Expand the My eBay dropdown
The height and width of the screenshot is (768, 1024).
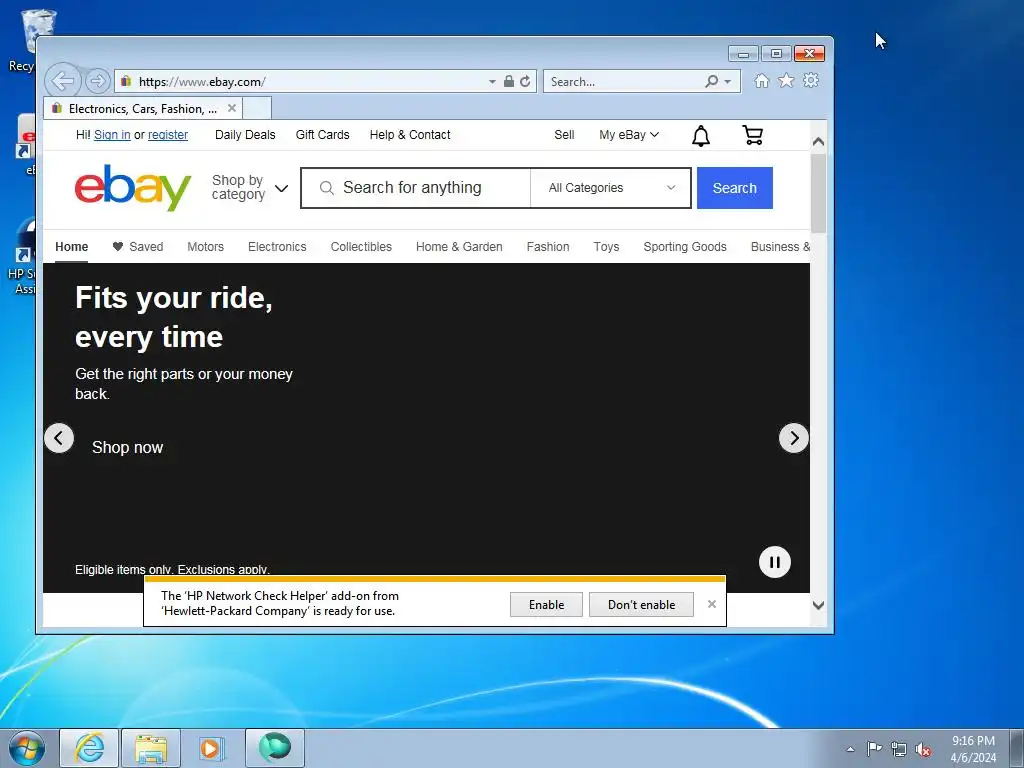pos(629,135)
